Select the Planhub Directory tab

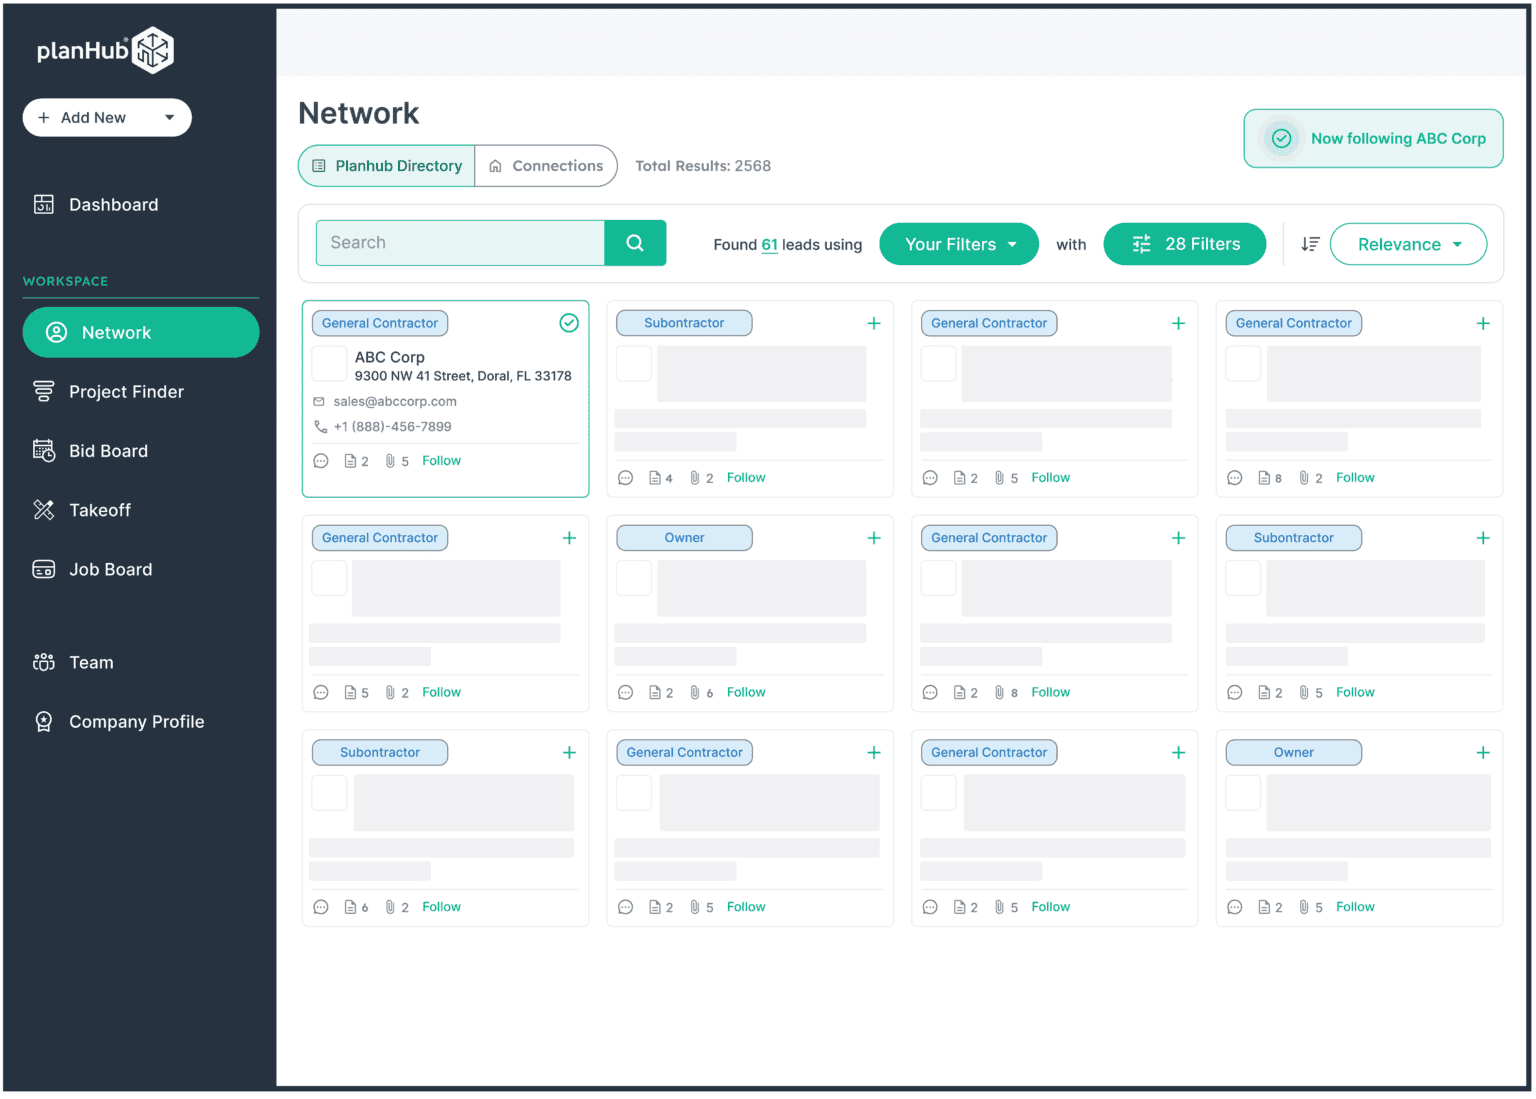pyautogui.click(x=386, y=165)
